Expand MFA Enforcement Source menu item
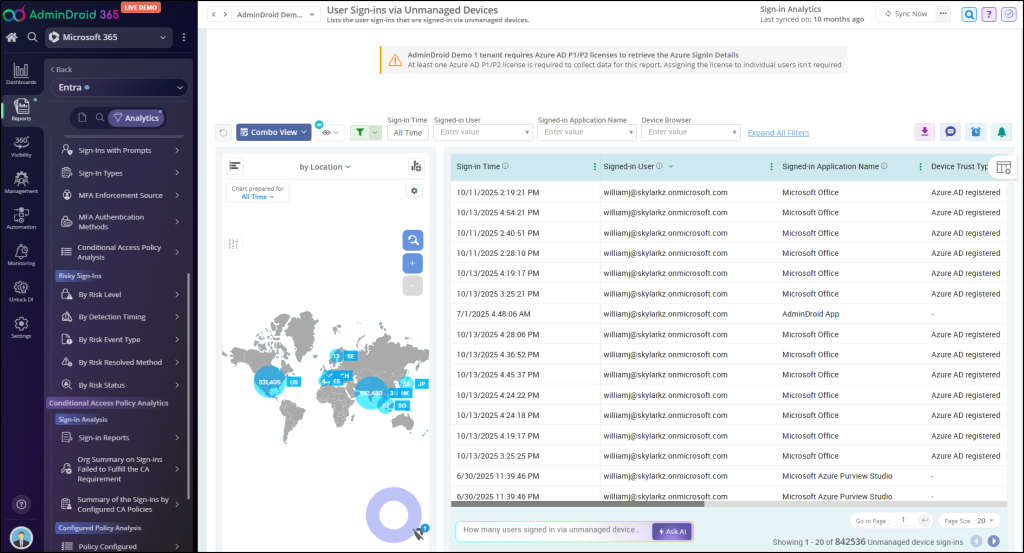This screenshot has width=1024, height=553. [x=120, y=195]
